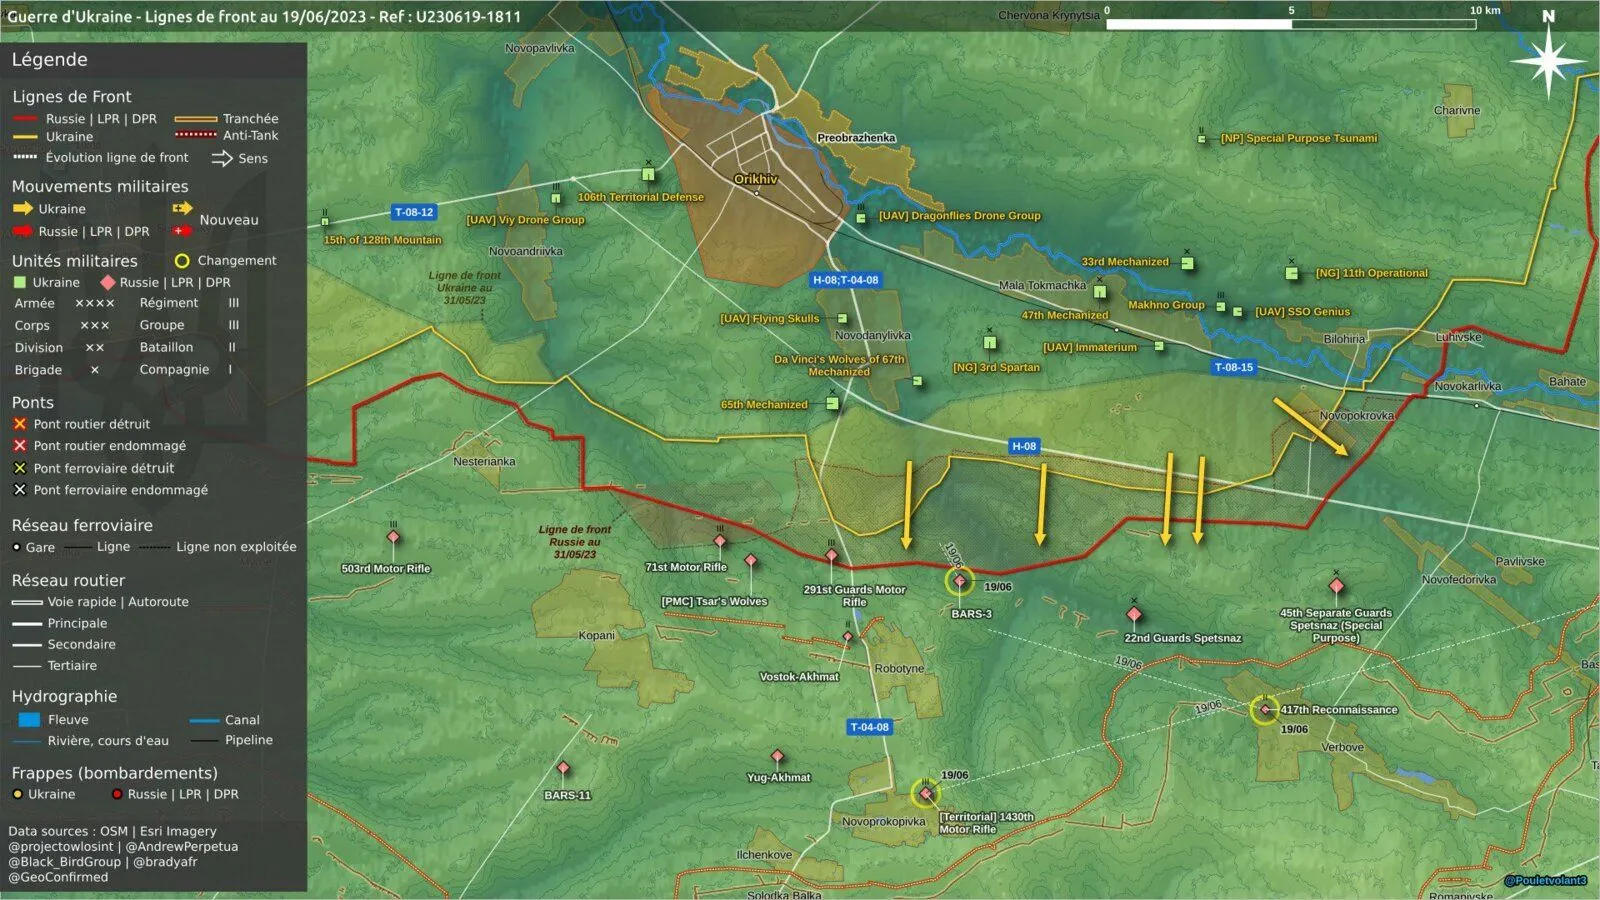Select the Robotyne village label

pyautogui.click(x=899, y=669)
